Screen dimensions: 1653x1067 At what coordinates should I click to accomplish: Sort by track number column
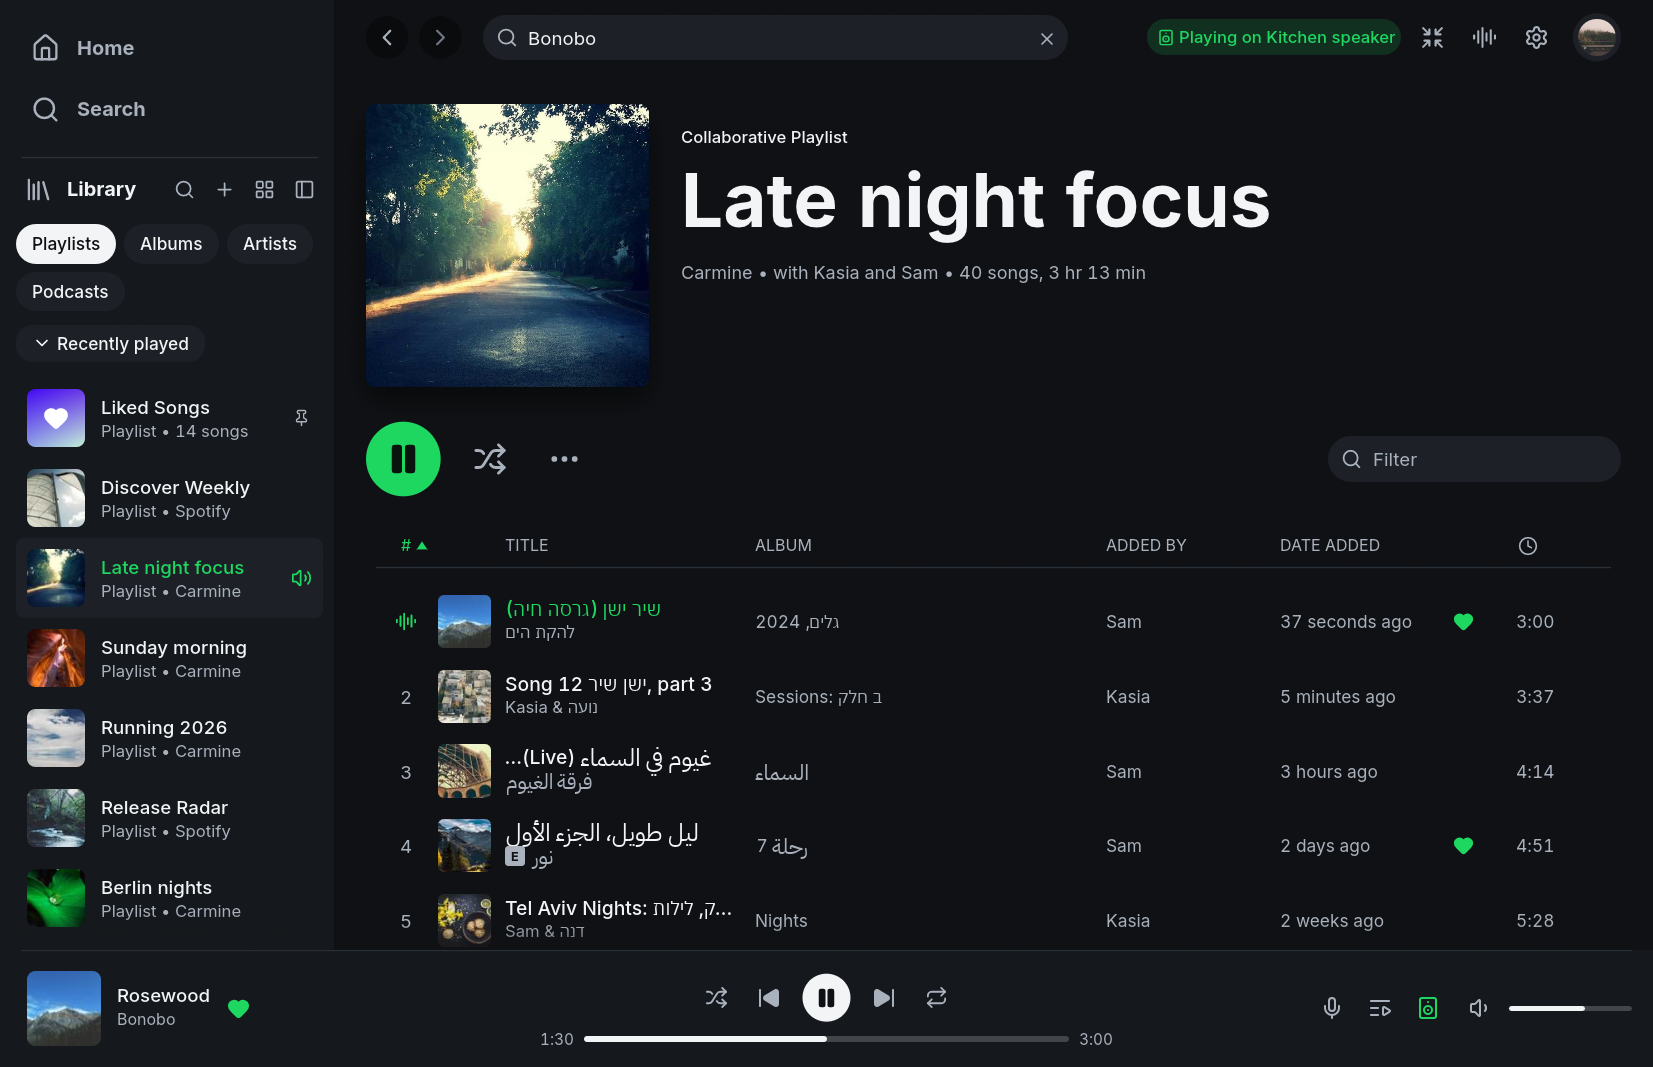point(414,545)
